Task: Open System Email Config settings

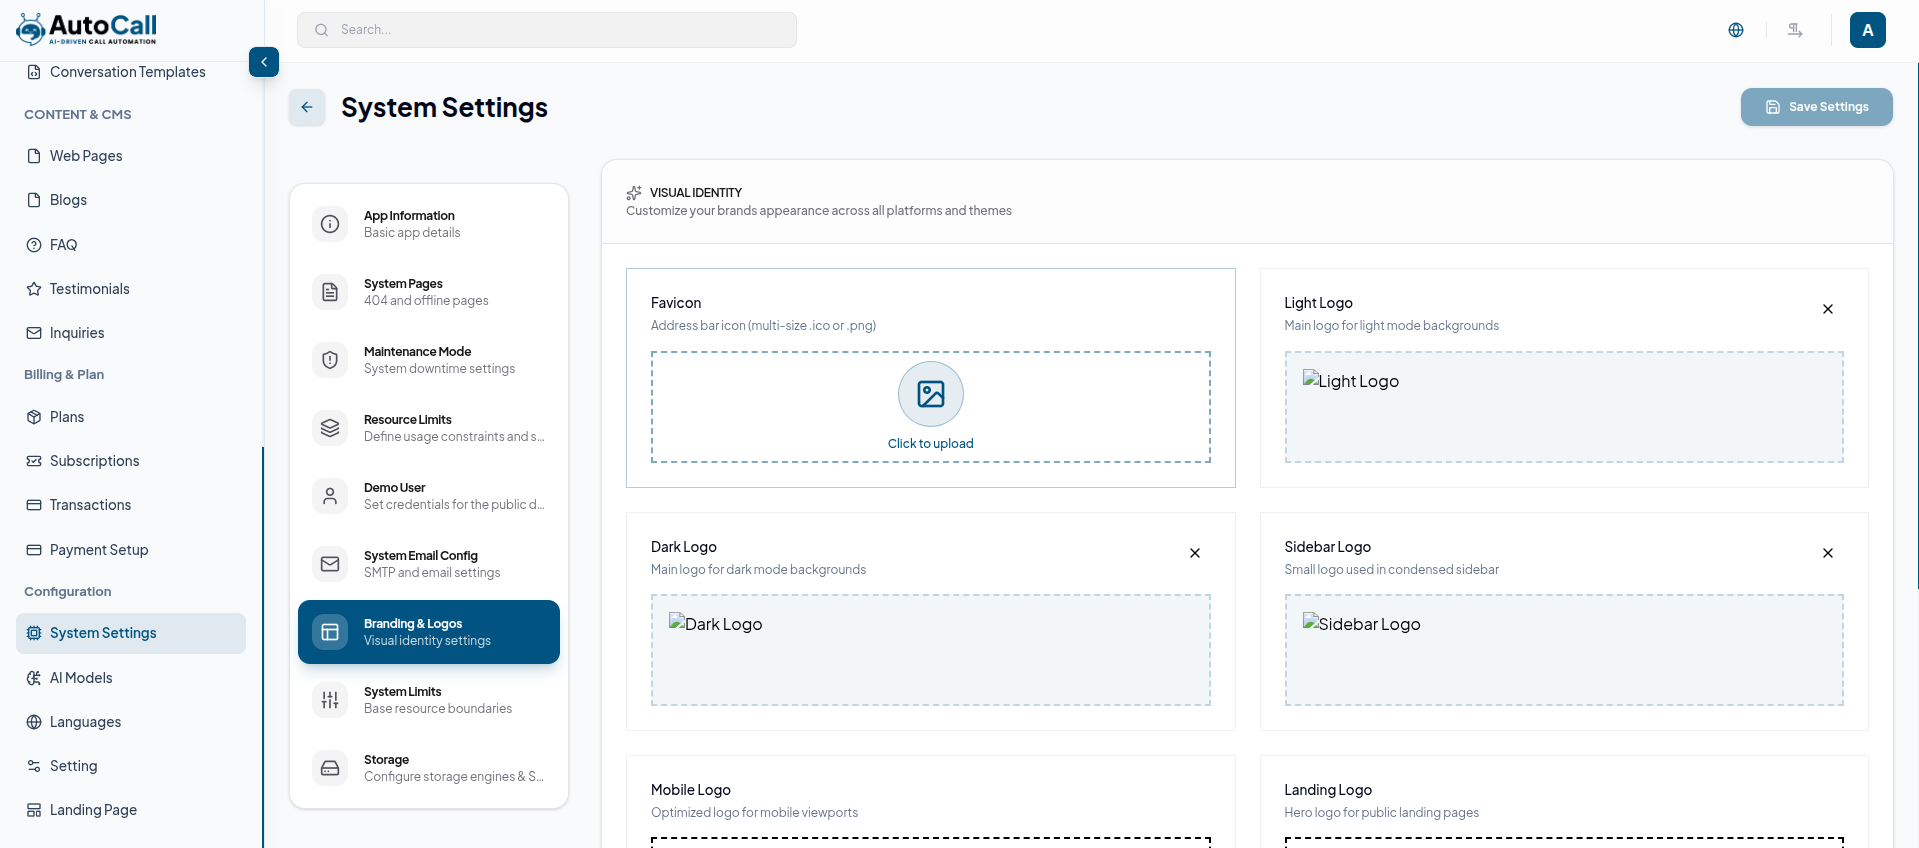Action: tap(429, 564)
